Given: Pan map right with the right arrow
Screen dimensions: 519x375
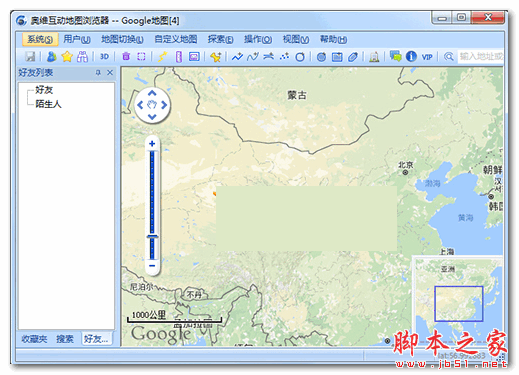Looking at the screenshot, I should [x=164, y=105].
